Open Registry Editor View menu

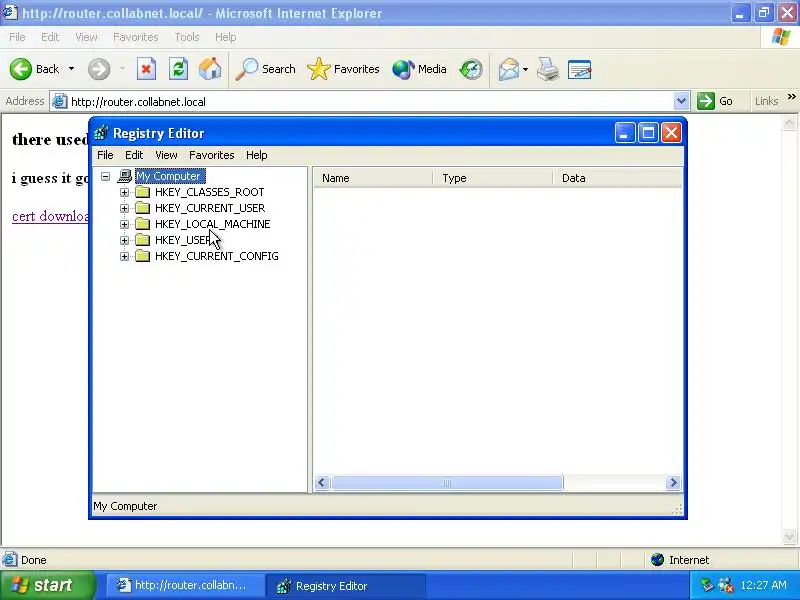166,155
